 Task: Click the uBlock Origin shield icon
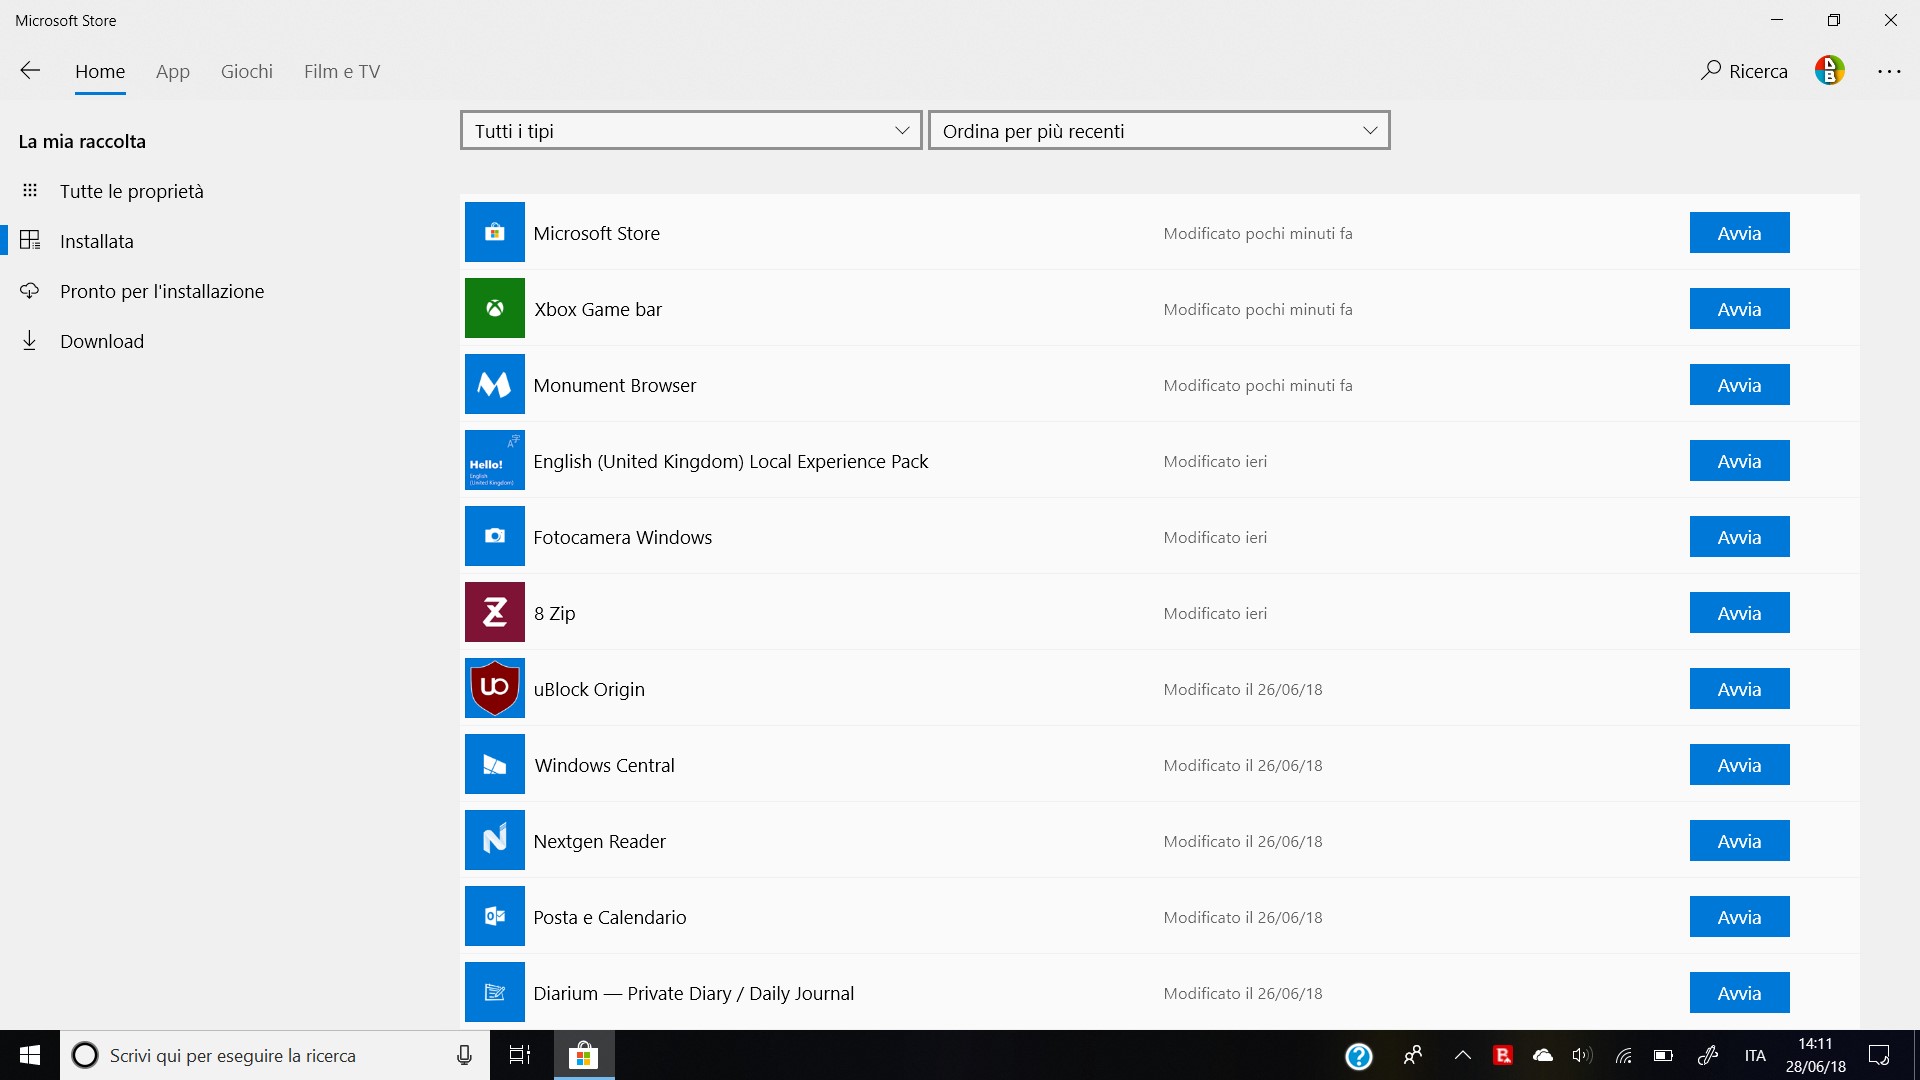pos(494,688)
